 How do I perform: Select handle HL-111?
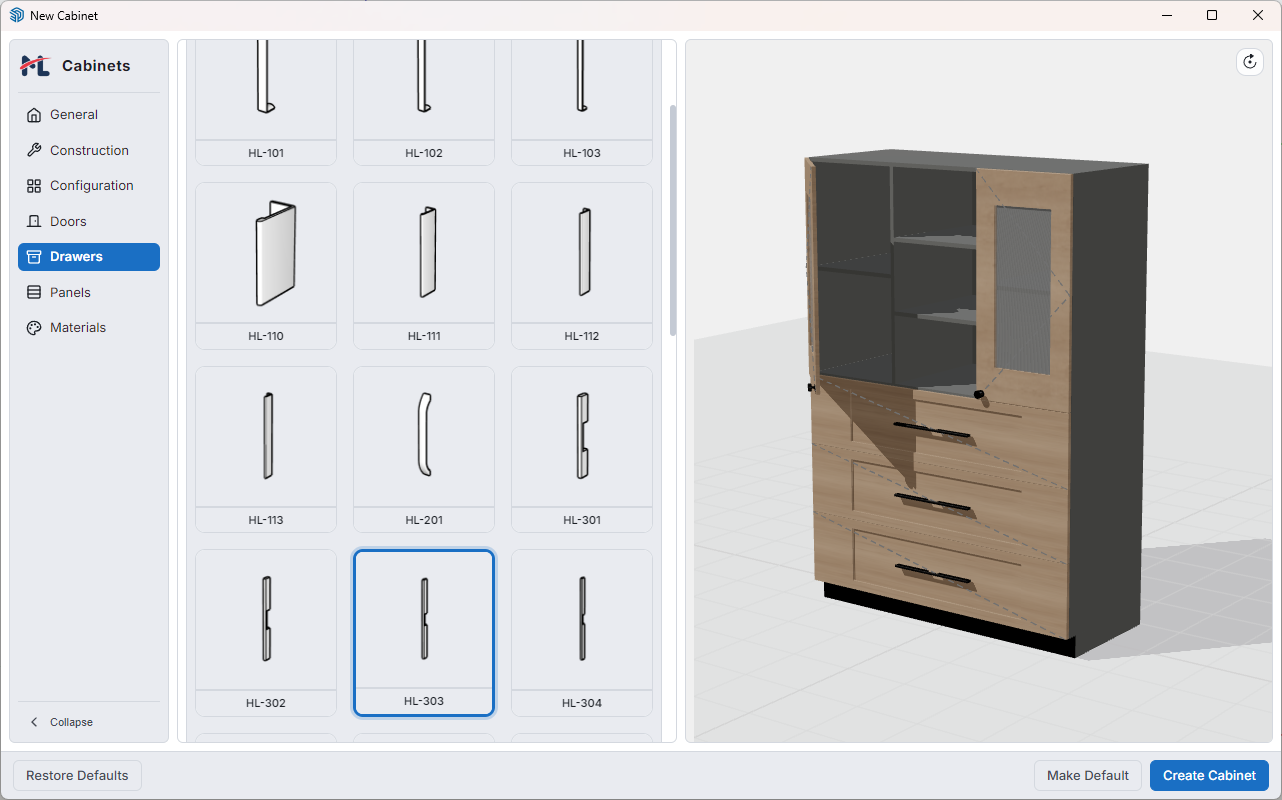click(x=424, y=266)
